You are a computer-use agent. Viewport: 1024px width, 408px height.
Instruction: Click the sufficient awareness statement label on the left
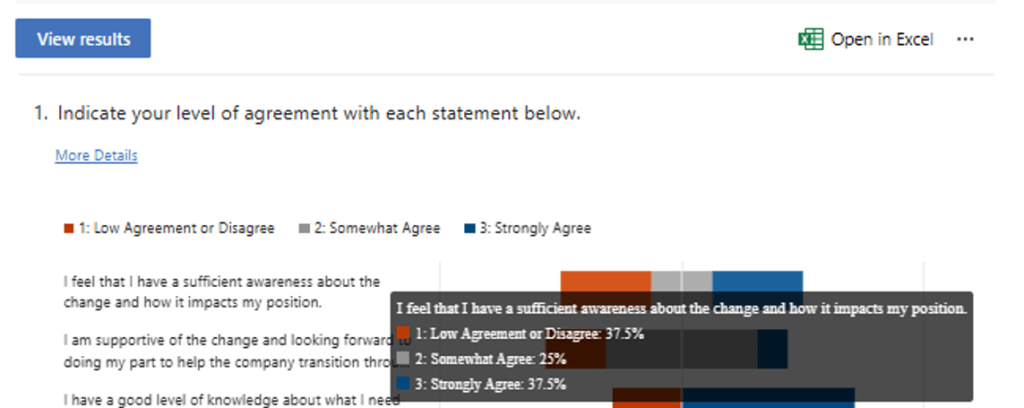click(x=221, y=291)
